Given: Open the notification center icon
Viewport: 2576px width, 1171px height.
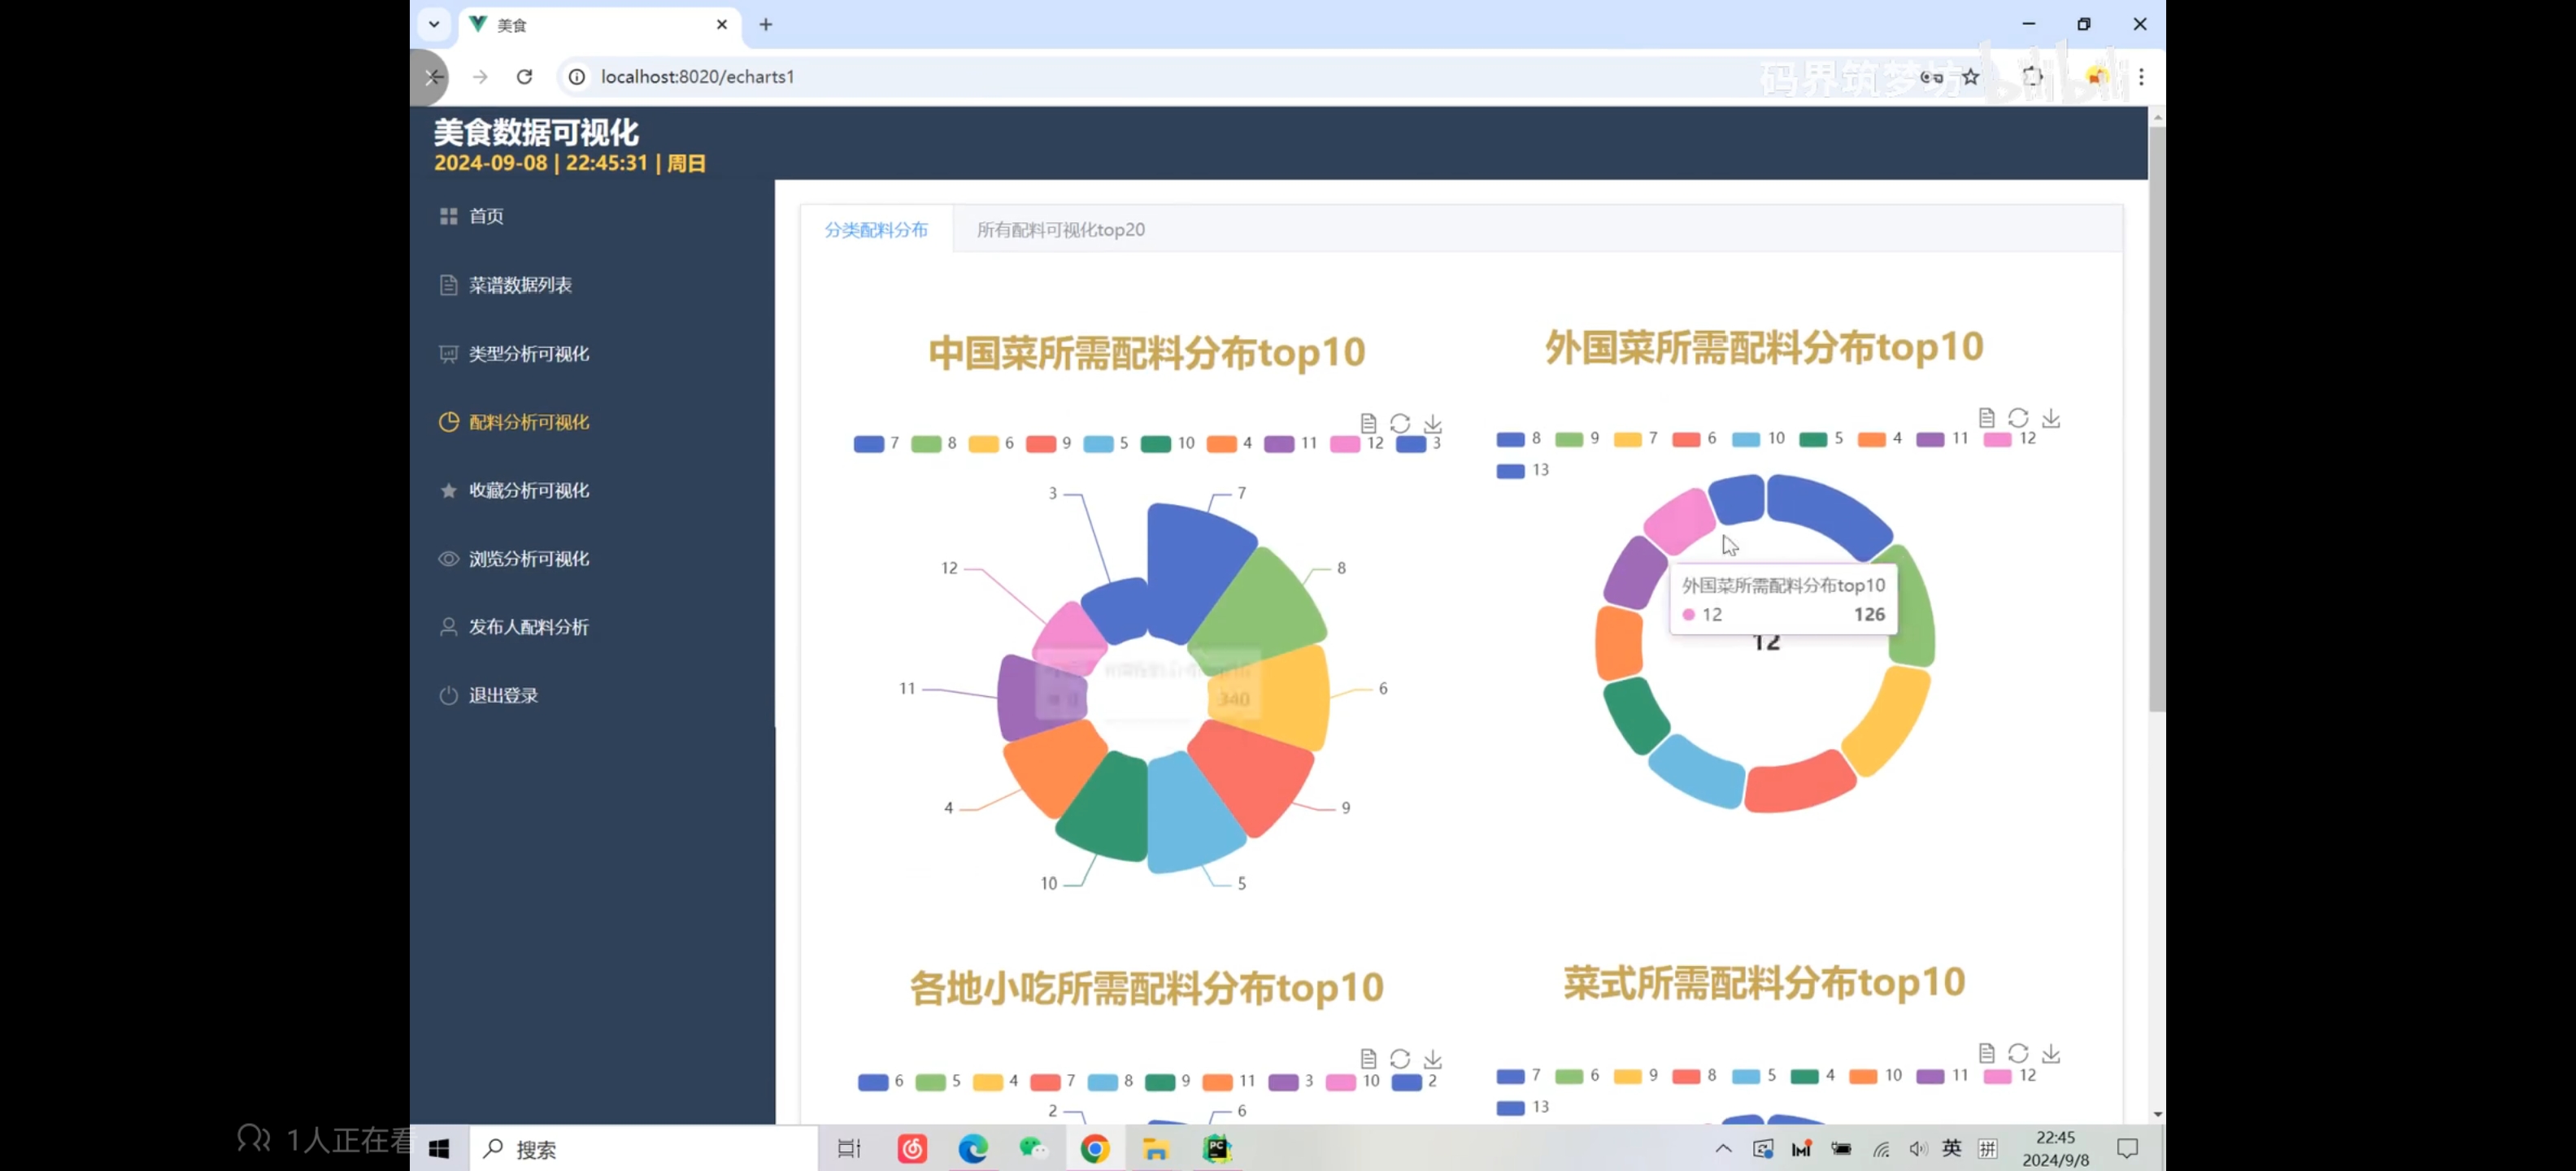Looking at the screenshot, I should coord(2128,1148).
